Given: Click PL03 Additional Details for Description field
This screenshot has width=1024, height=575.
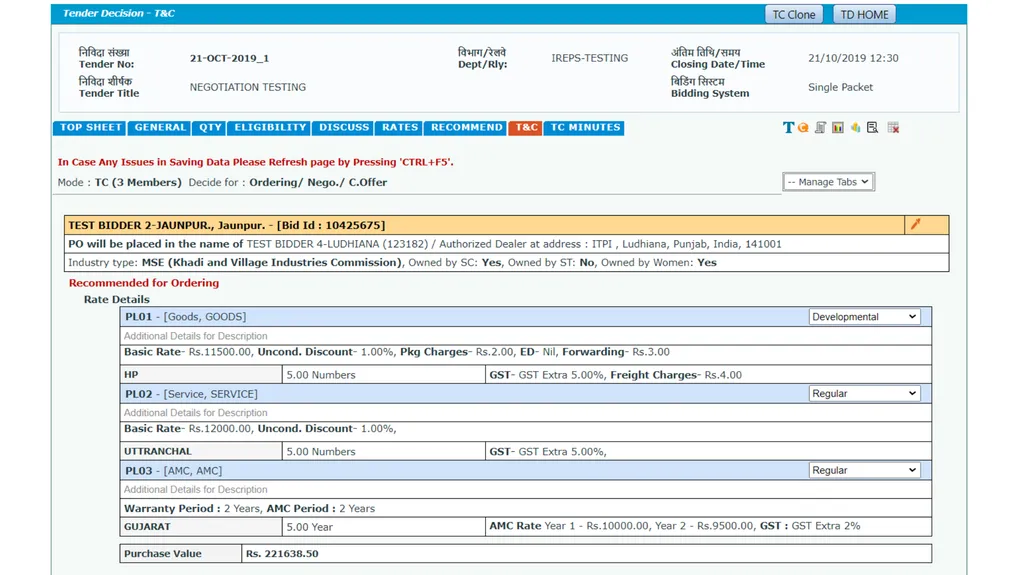Looking at the screenshot, I should click(x=526, y=489).
